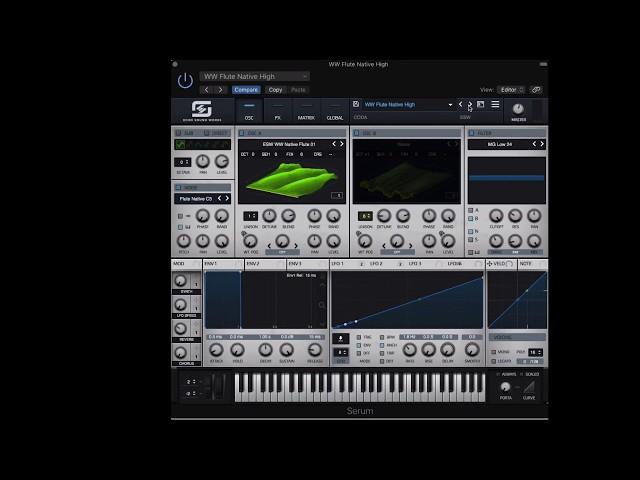Enable the Sub oscillator
This screenshot has width=640, height=480.
(178, 133)
